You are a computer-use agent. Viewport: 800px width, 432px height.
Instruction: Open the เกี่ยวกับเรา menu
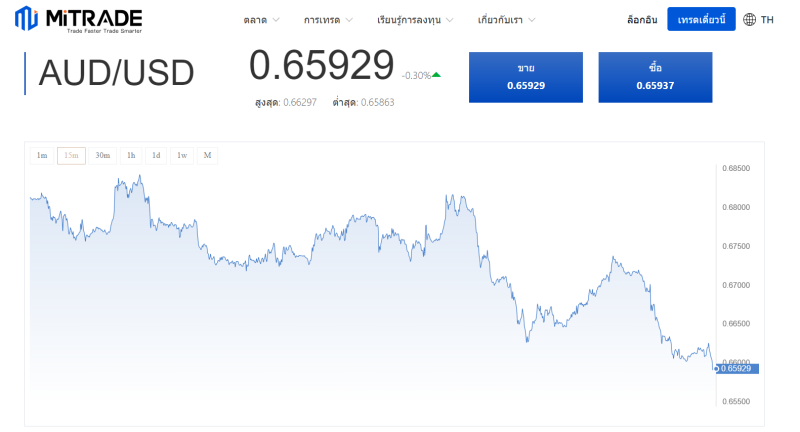506,20
